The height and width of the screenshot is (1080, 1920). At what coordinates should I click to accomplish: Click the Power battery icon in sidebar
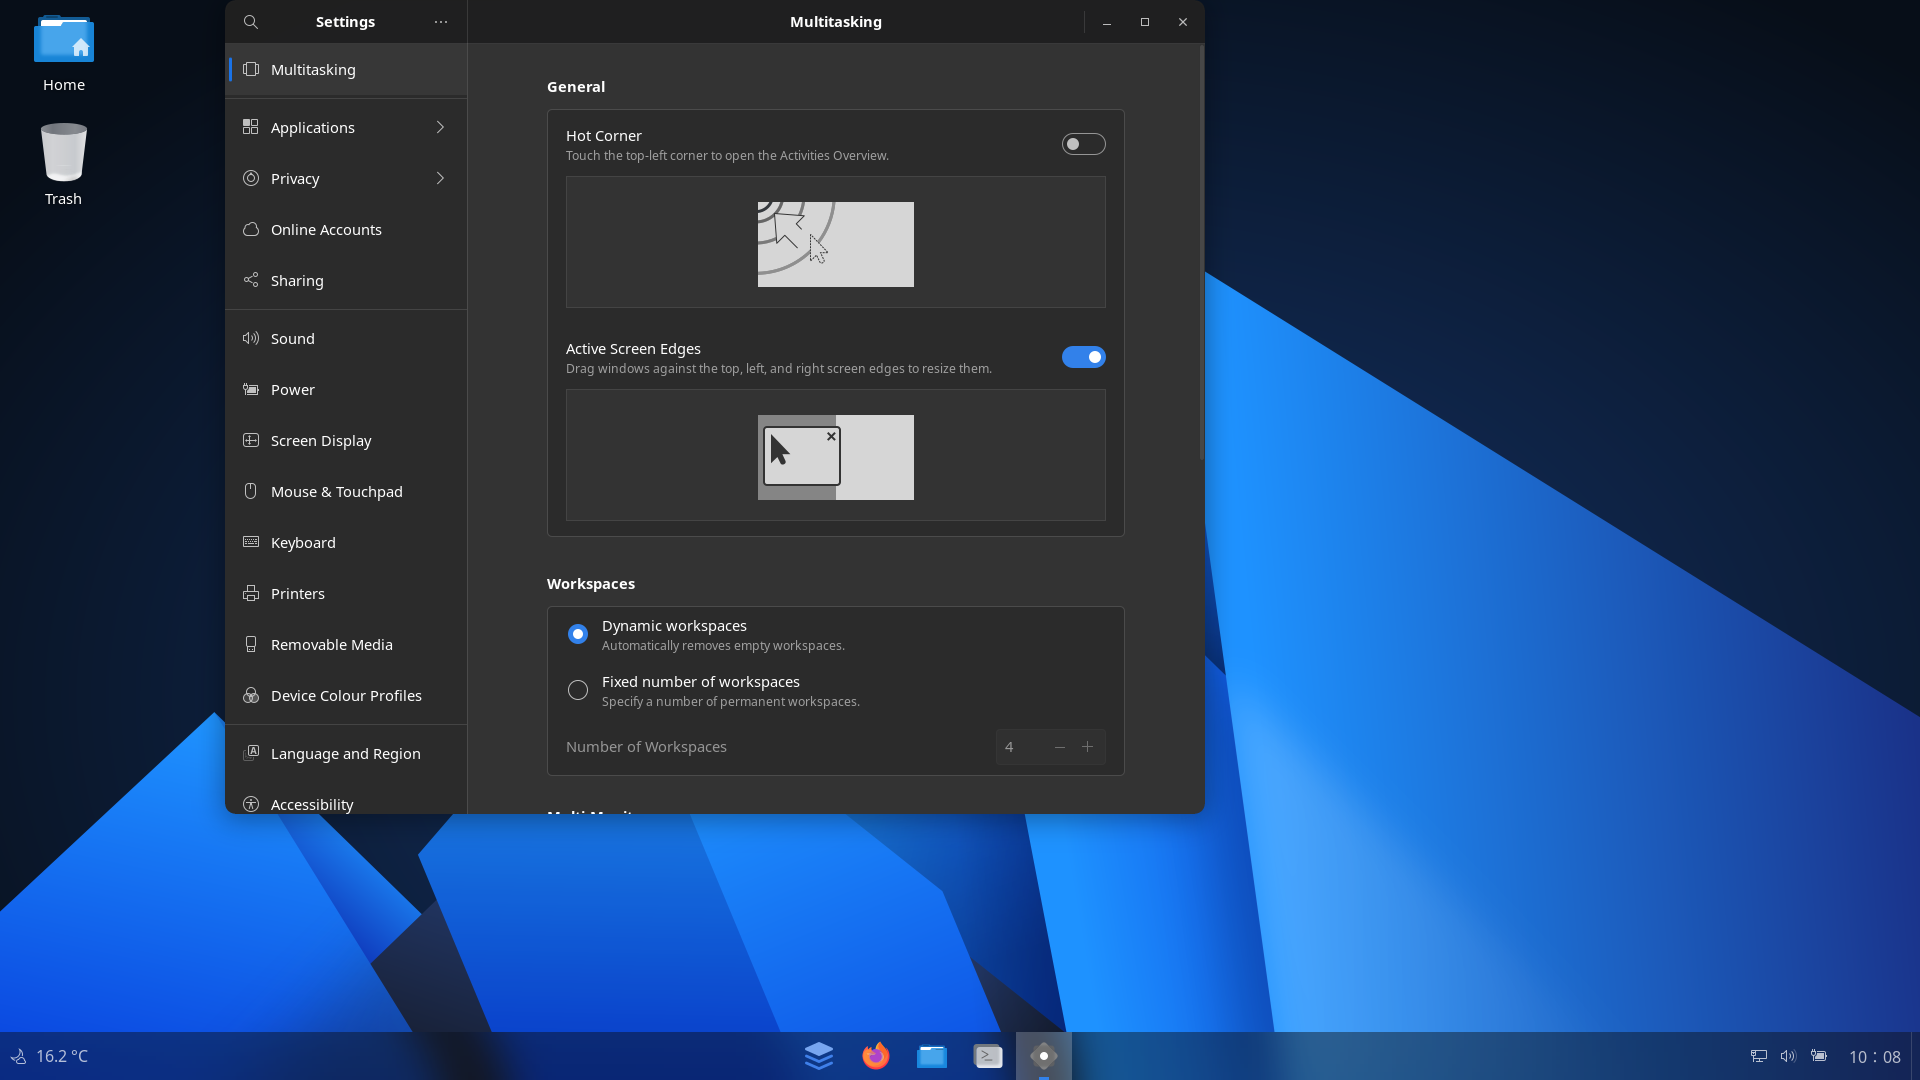point(251,390)
